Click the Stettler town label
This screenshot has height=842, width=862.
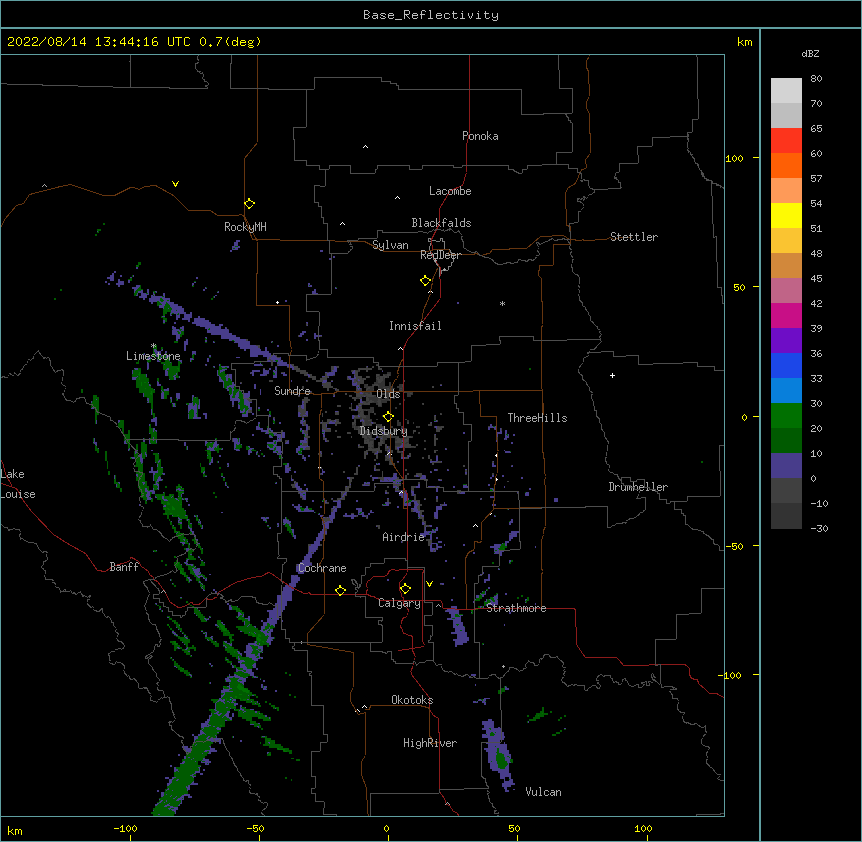click(634, 237)
